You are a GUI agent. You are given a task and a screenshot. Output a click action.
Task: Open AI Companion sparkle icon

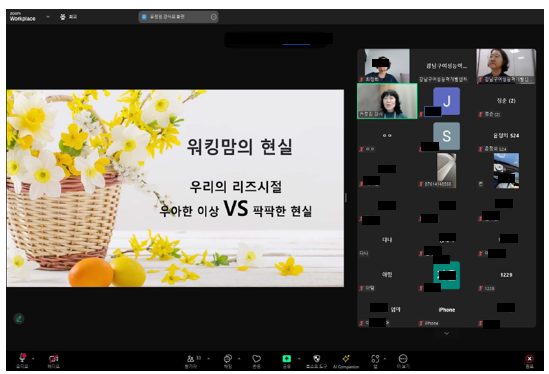(346, 360)
